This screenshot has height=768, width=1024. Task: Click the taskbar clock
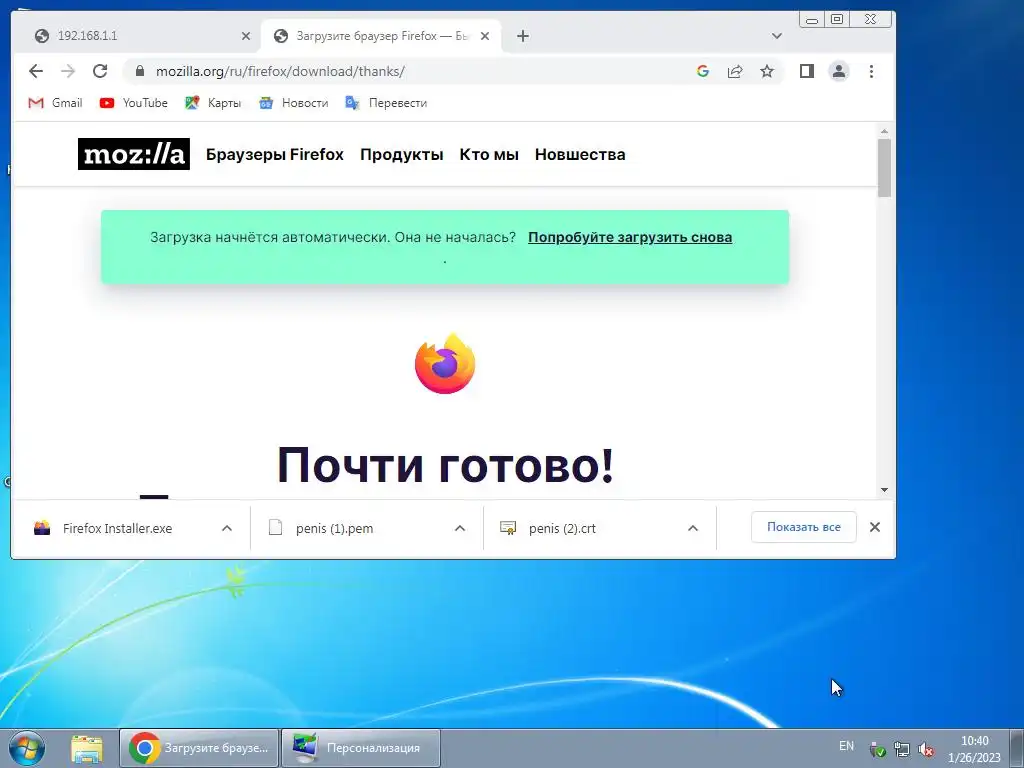(x=974, y=749)
